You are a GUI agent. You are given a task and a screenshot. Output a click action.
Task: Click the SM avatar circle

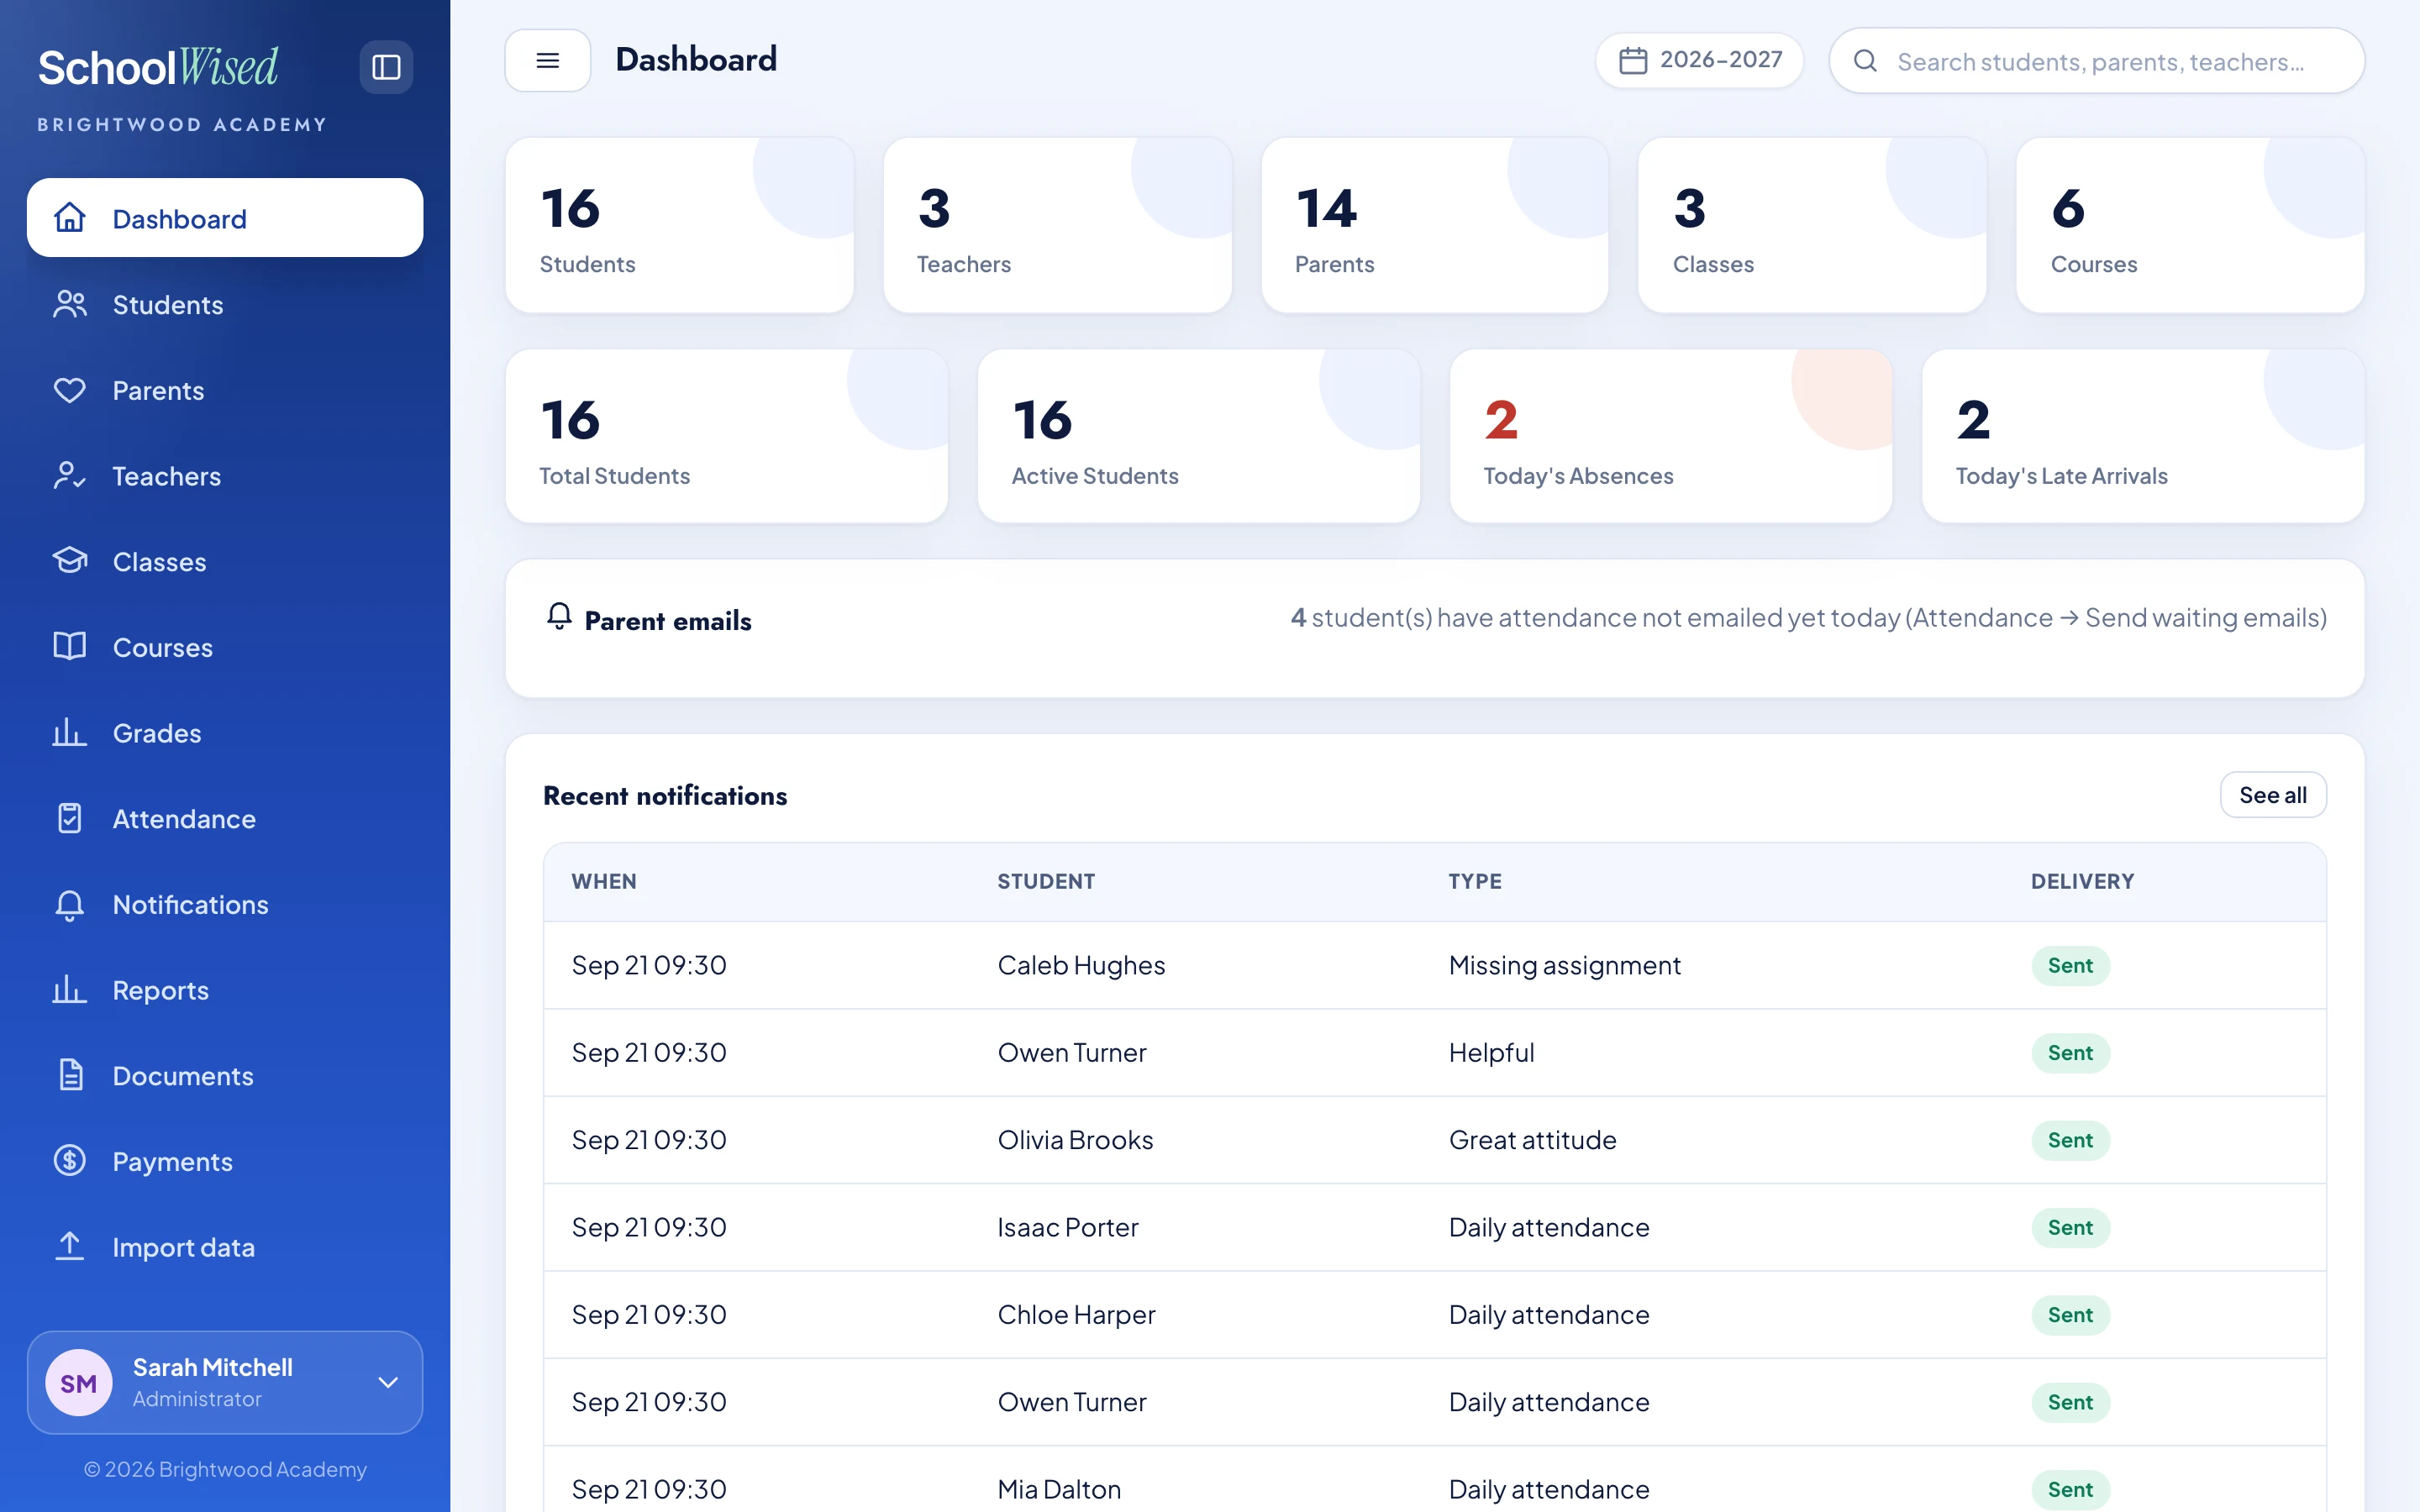coord(79,1383)
